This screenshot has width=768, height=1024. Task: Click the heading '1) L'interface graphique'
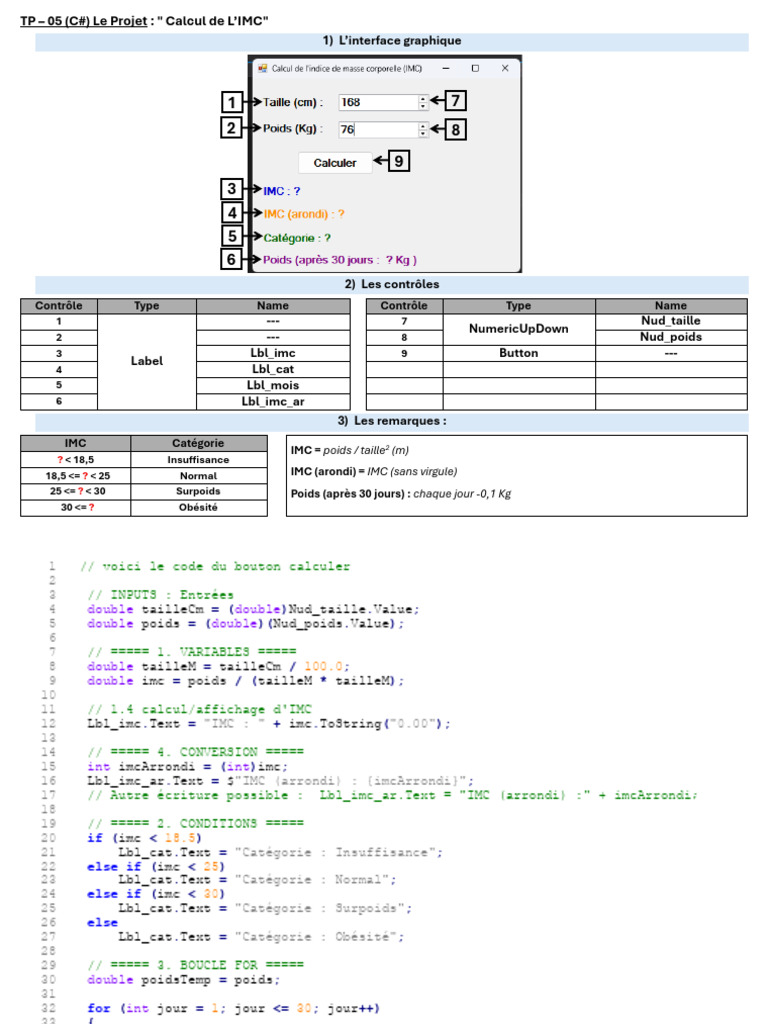pyautogui.click(x=392, y=40)
